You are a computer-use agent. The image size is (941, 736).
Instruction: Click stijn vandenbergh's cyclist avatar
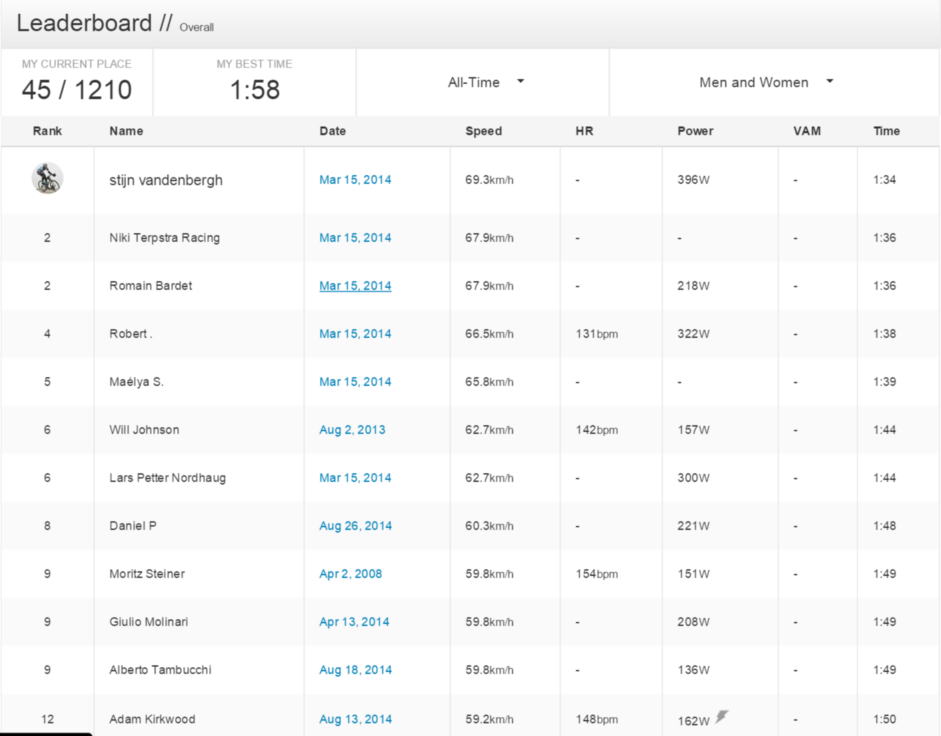pyautogui.click(x=47, y=179)
